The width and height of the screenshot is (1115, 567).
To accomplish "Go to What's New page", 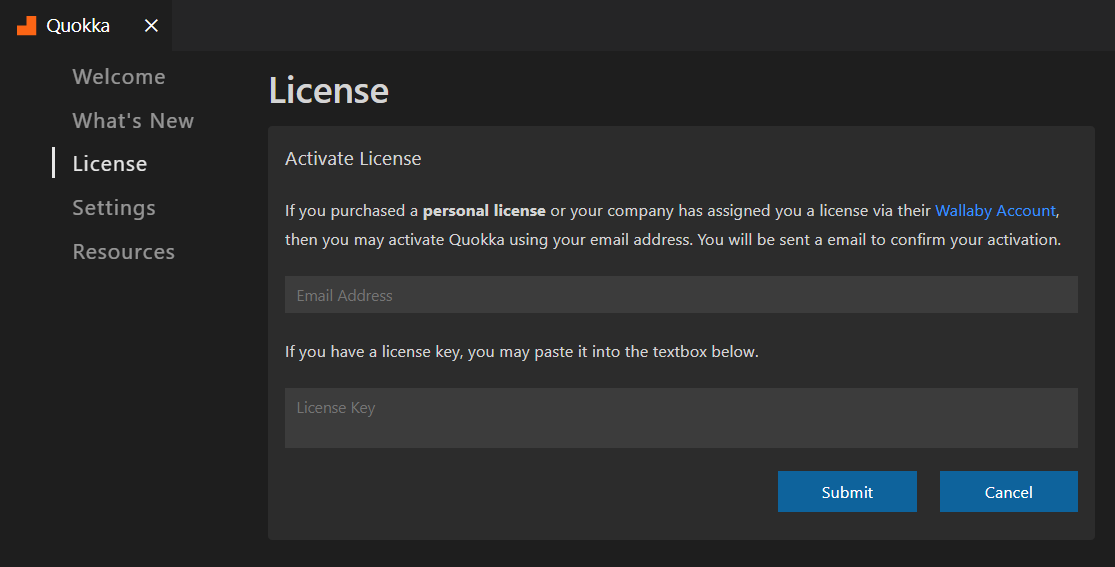I will coord(133,121).
